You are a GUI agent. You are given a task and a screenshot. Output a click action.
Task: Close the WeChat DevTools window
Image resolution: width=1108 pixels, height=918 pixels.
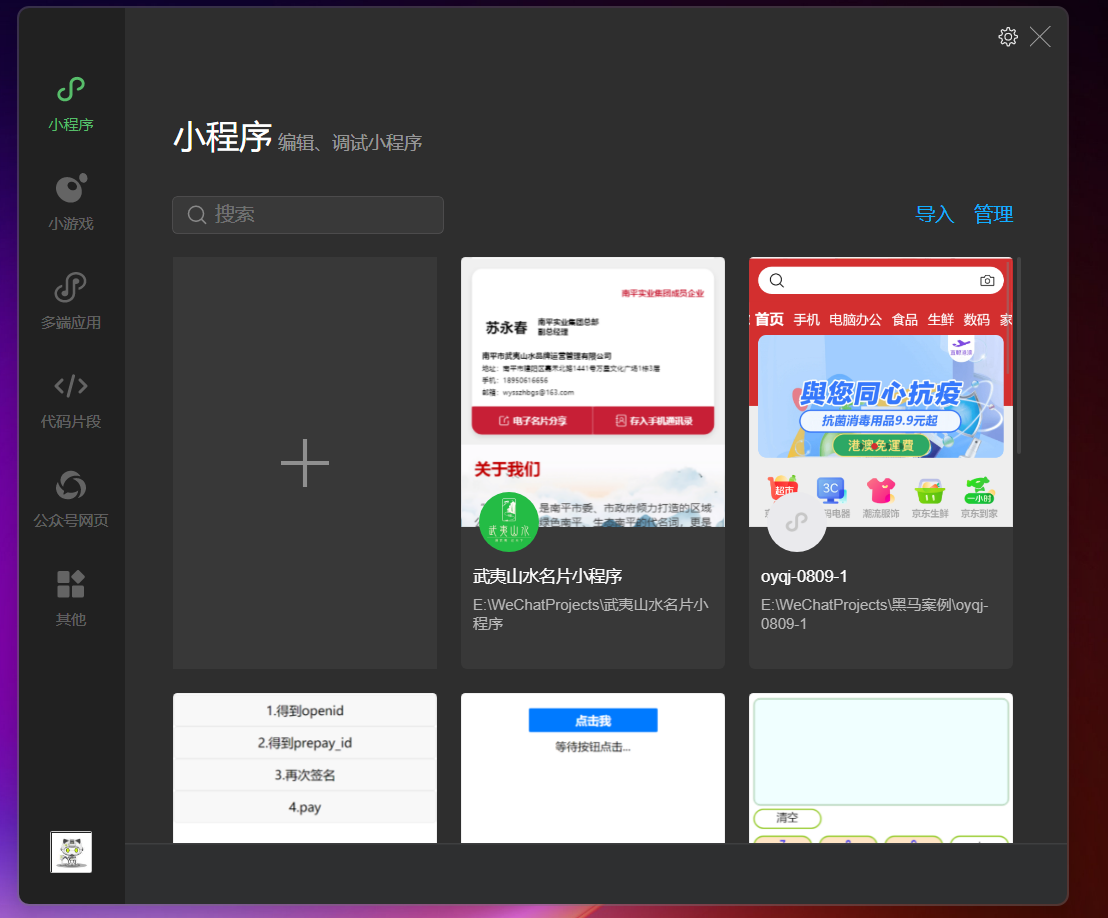click(1040, 36)
